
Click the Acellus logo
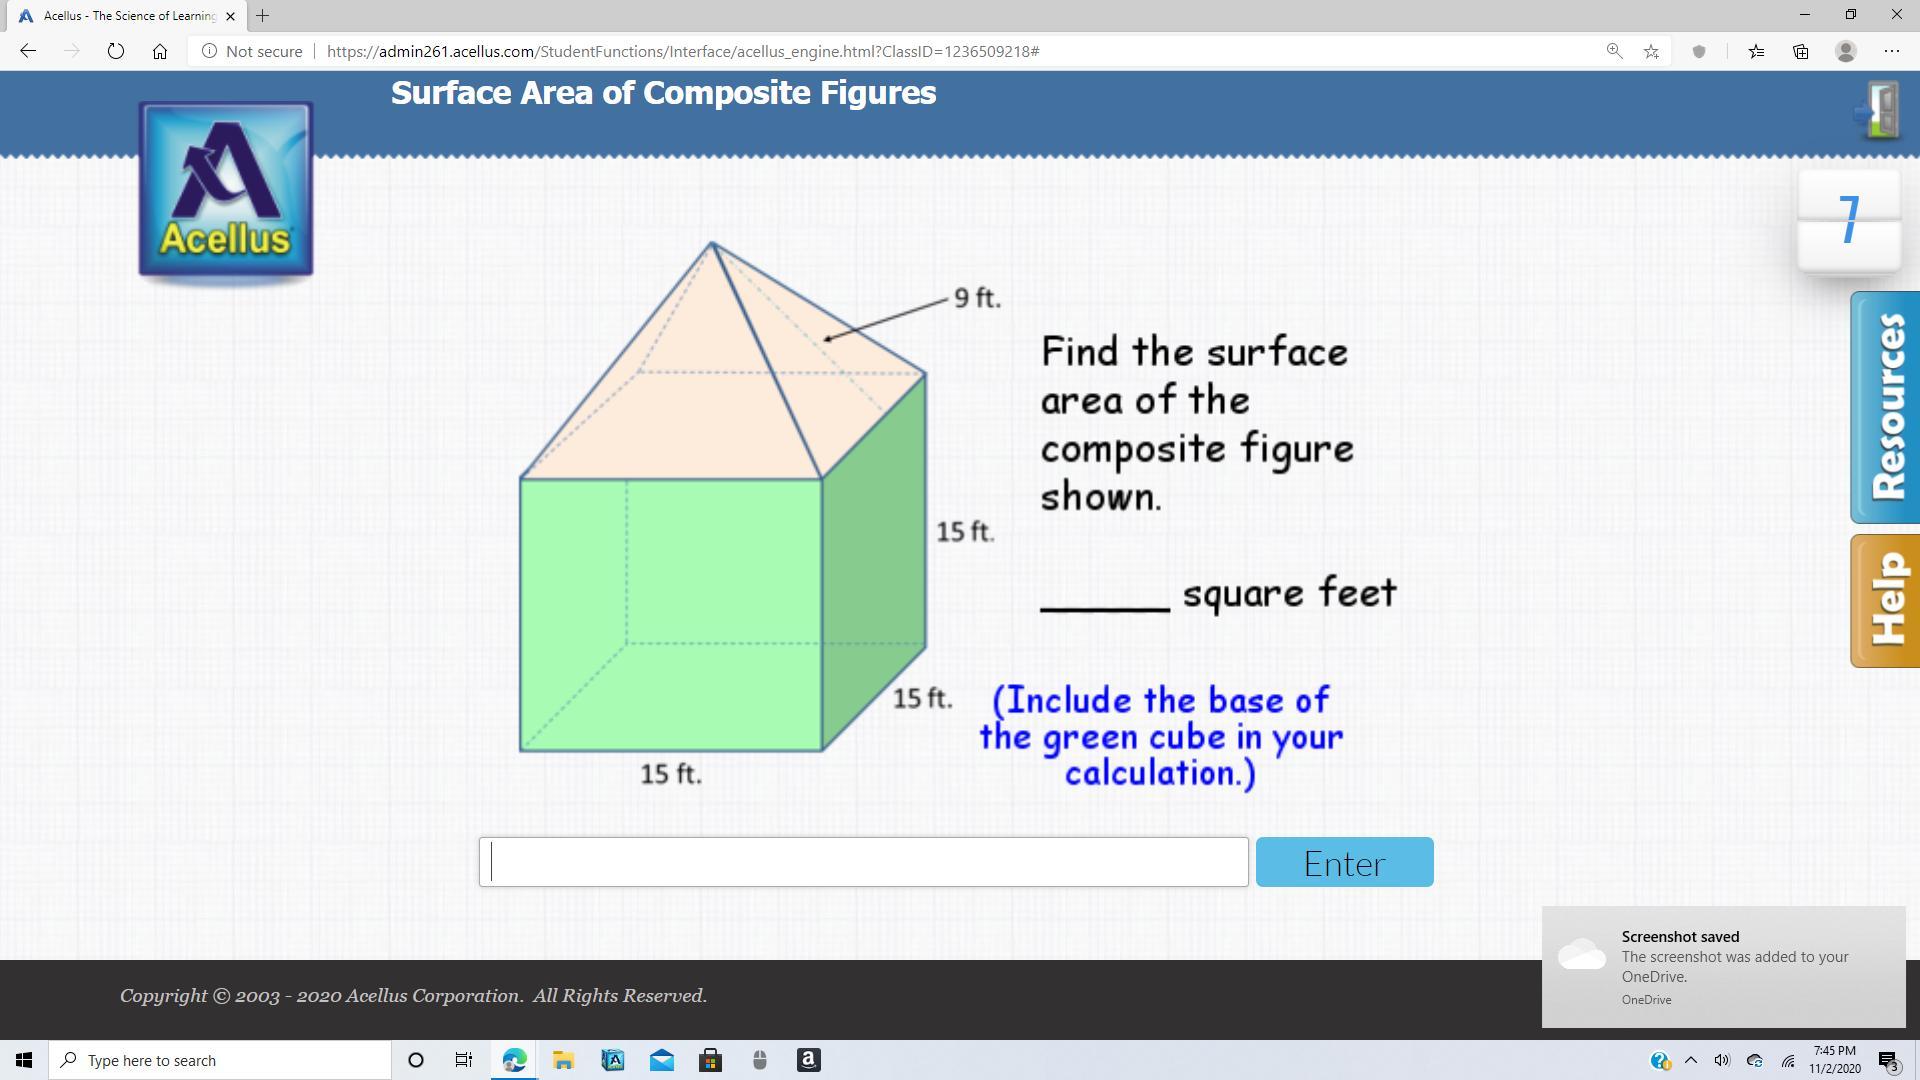click(x=226, y=190)
